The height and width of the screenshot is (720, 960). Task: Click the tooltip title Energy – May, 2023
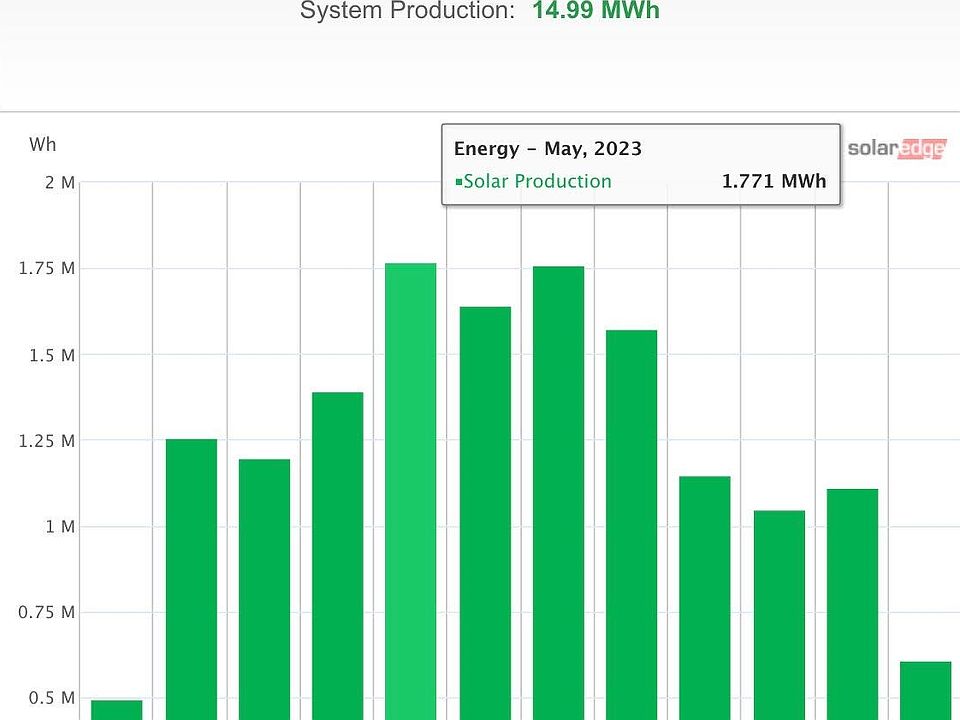click(x=547, y=149)
